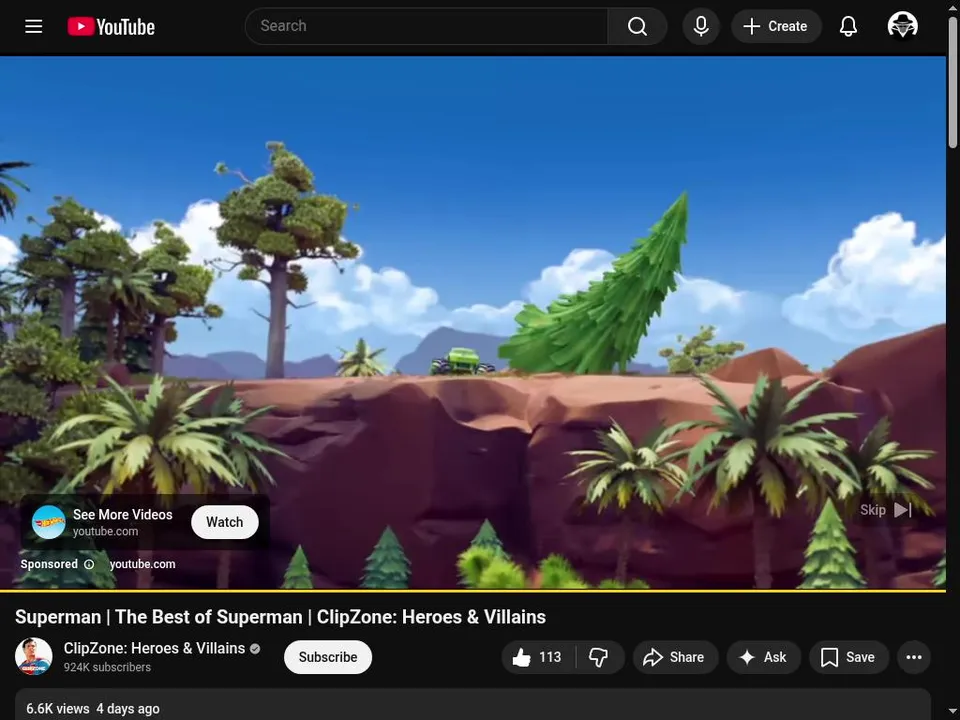Image resolution: width=960 pixels, height=720 pixels.
Task: Like the video with thumbs up
Action: [x=538, y=657]
